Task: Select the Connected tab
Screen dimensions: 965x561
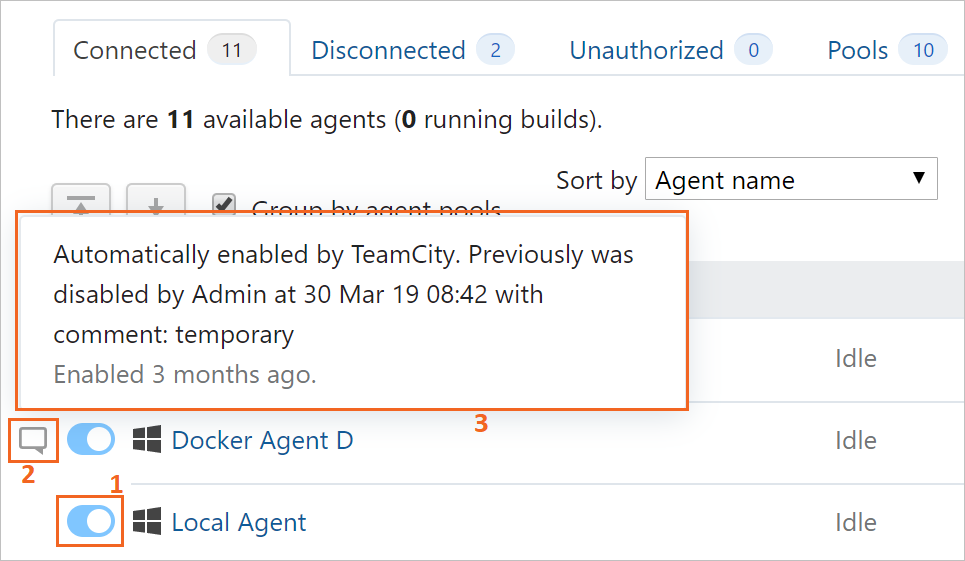Action: (x=135, y=50)
